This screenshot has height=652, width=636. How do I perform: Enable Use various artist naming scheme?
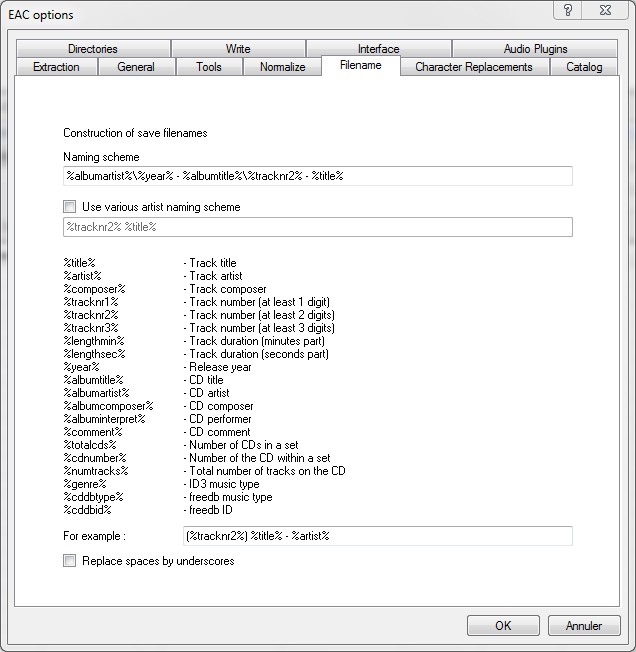click(x=70, y=207)
